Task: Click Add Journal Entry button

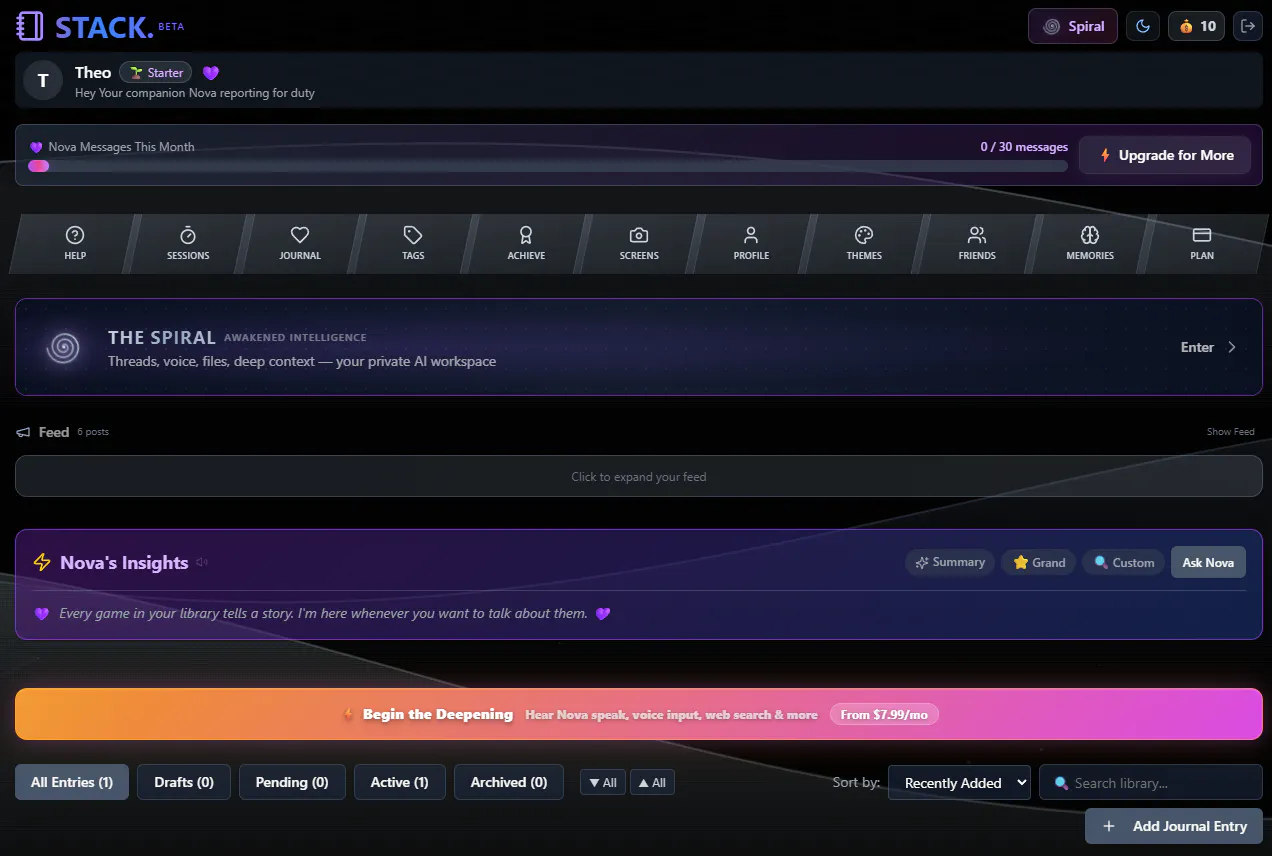Action: pyautogui.click(x=1174, y=826)
